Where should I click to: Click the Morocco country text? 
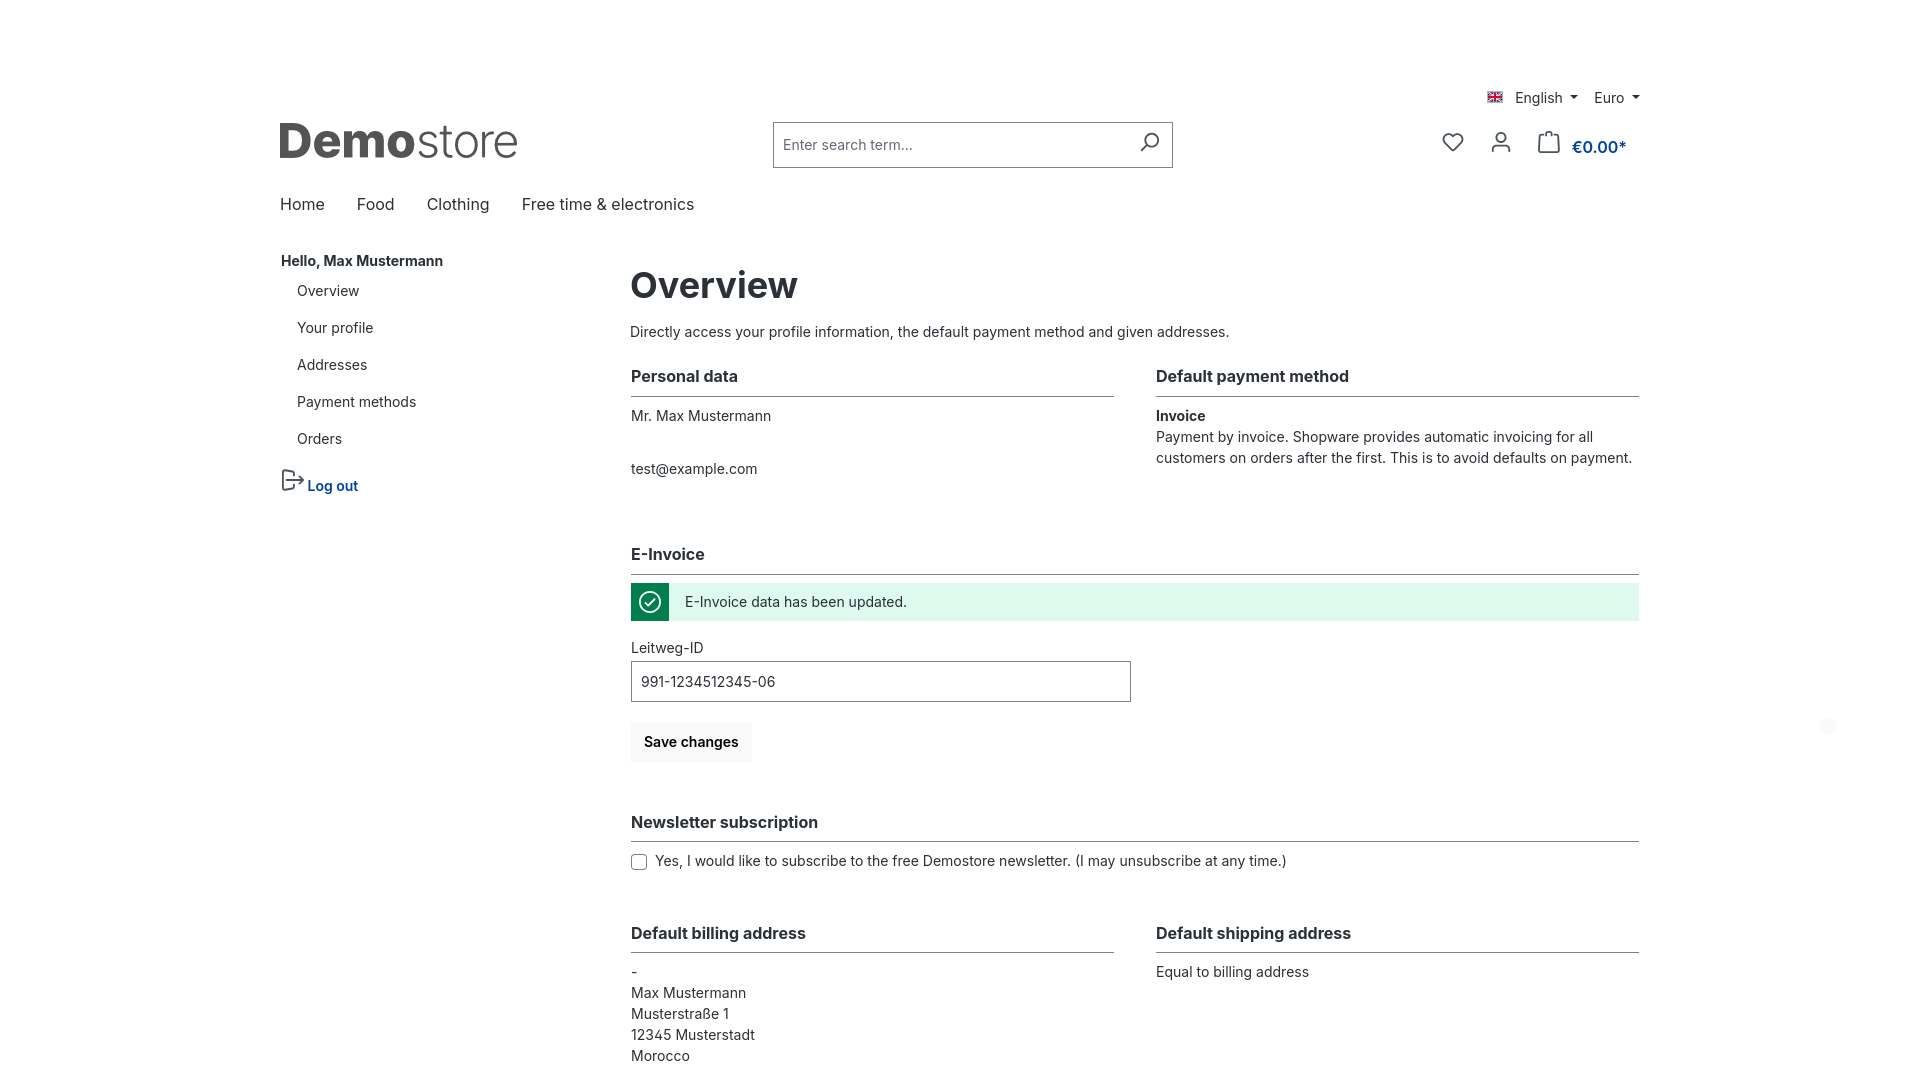pyautogui.click(x=660, y=1056)
